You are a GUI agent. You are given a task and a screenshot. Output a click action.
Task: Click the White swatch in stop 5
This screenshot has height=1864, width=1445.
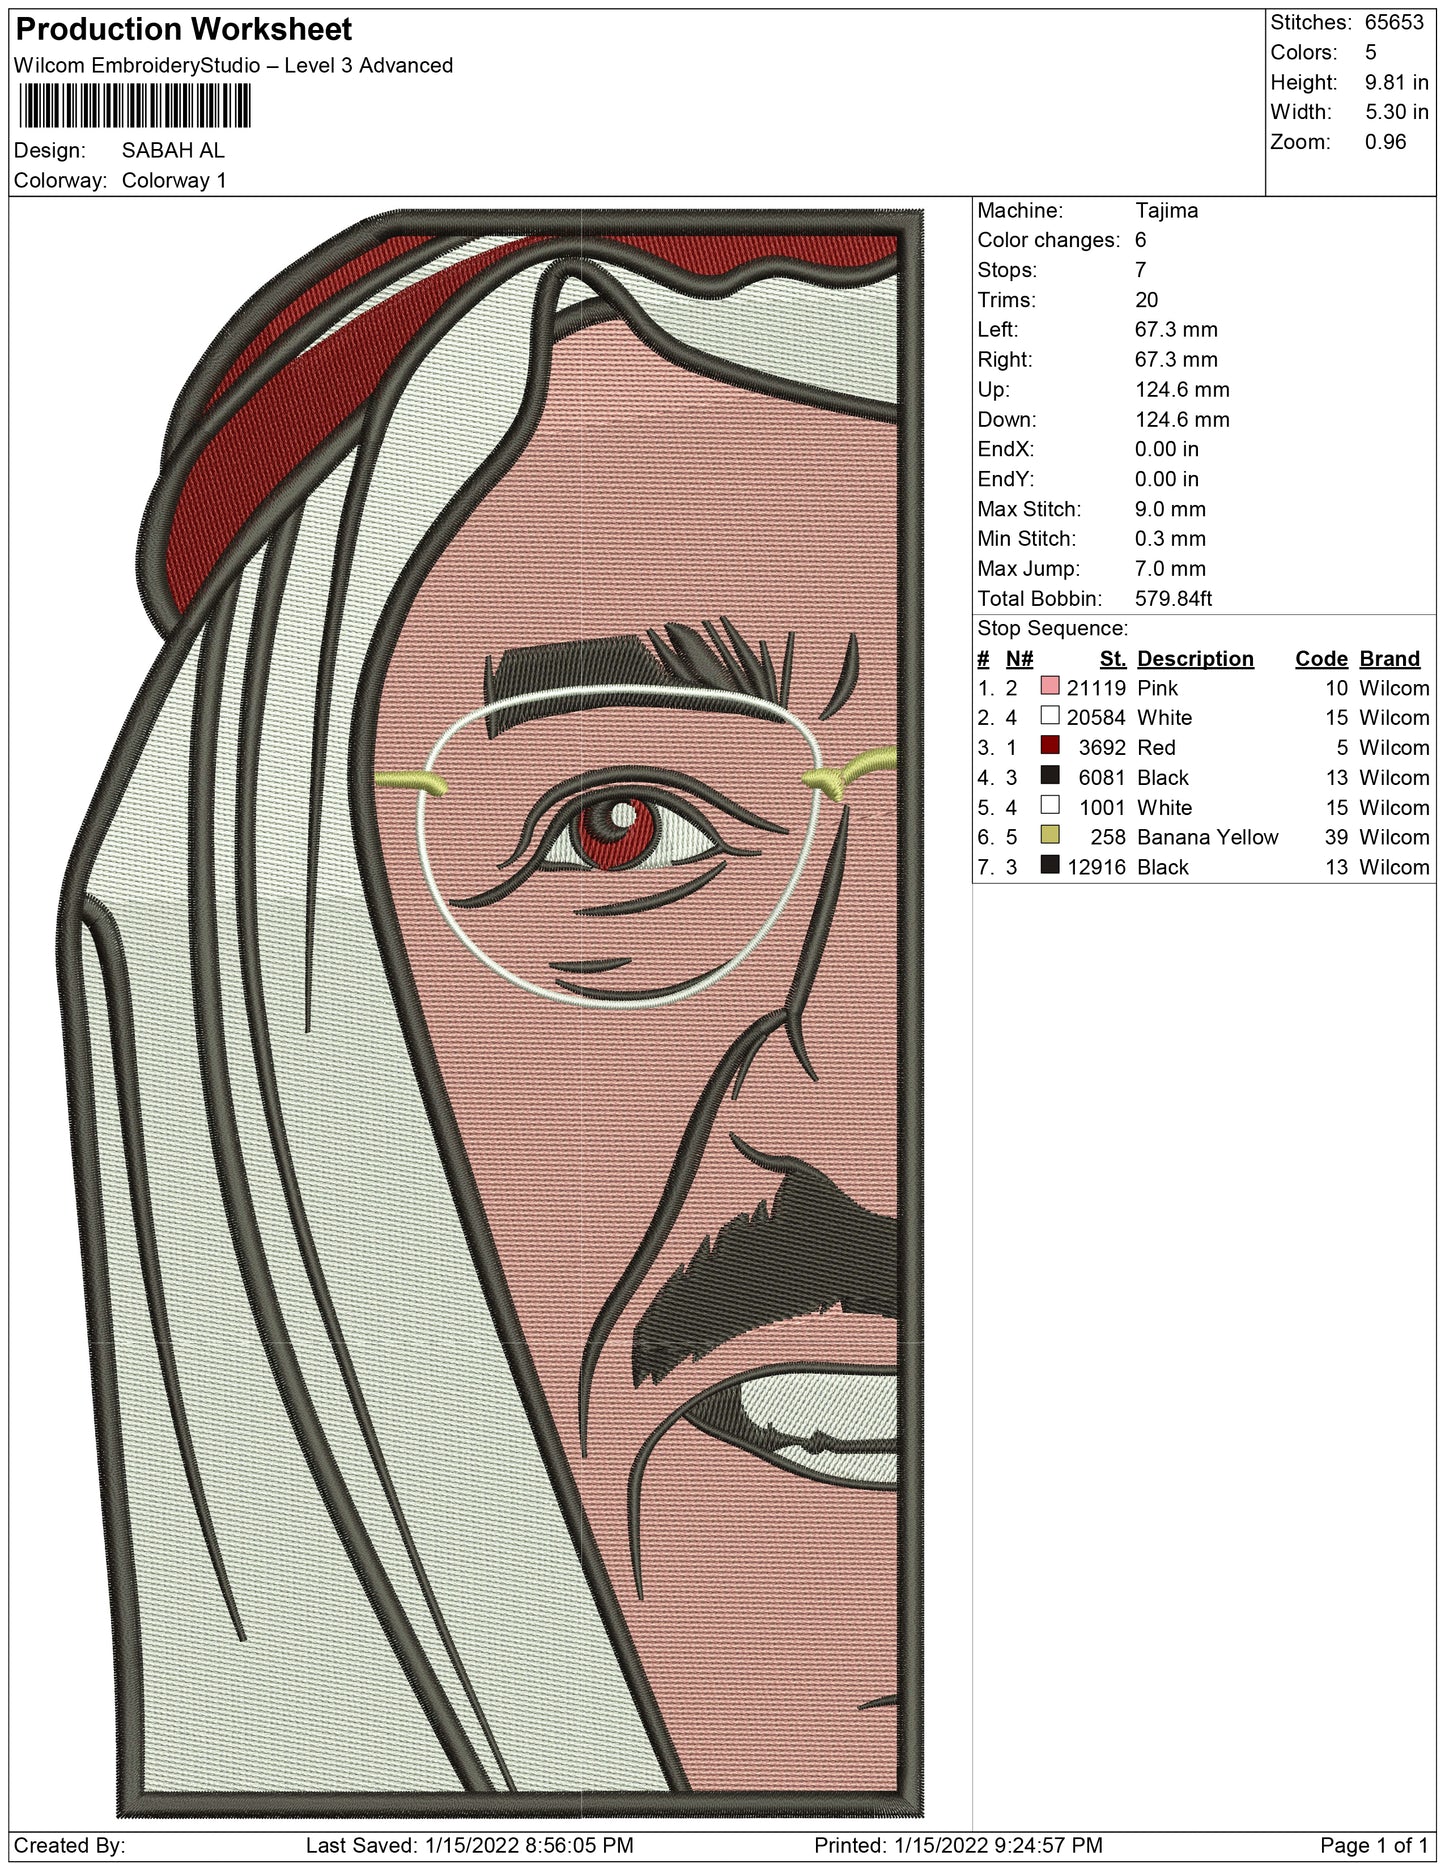1049,806
